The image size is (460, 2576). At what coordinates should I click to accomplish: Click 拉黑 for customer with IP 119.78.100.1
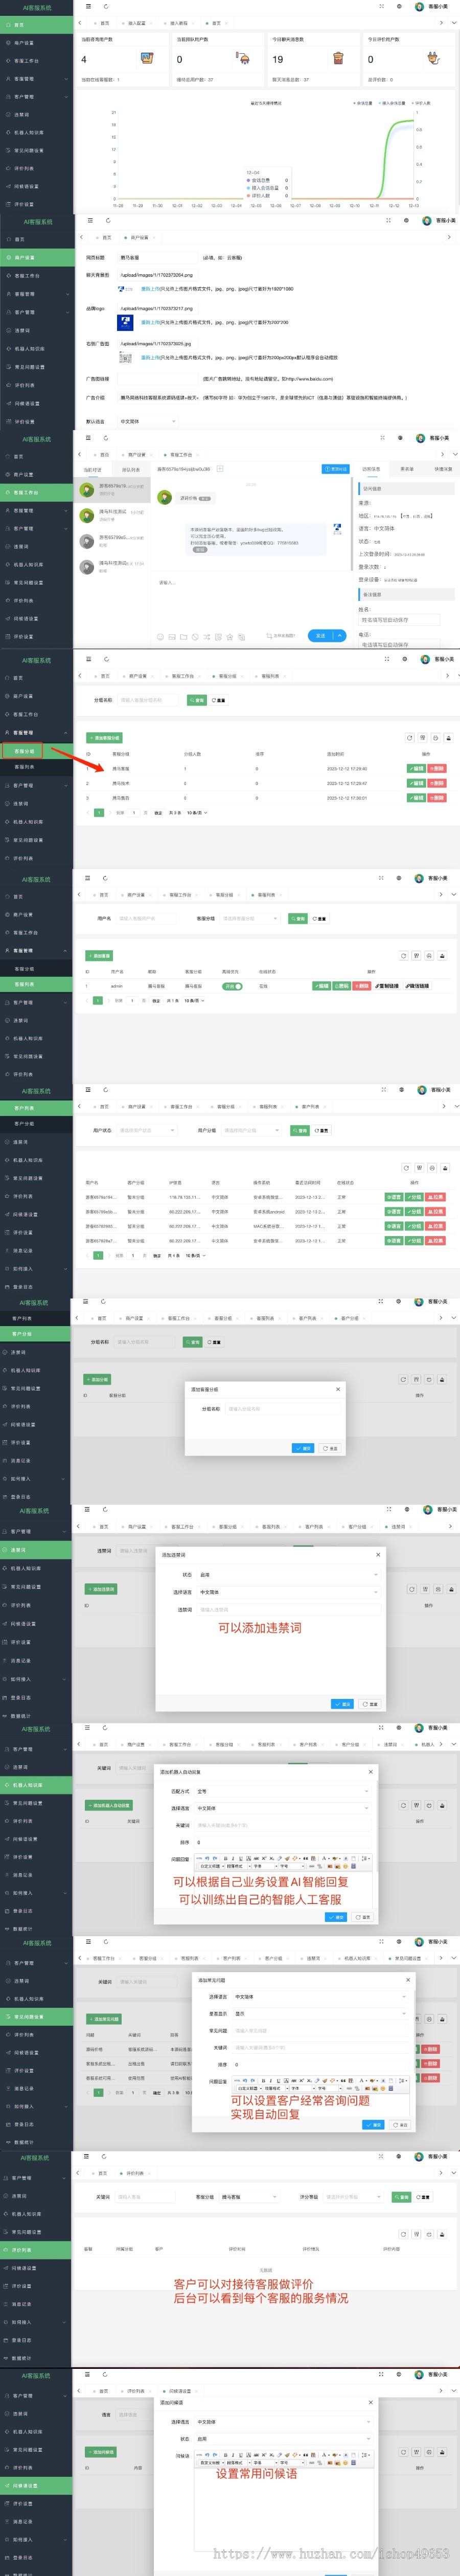click(436, 1197)
